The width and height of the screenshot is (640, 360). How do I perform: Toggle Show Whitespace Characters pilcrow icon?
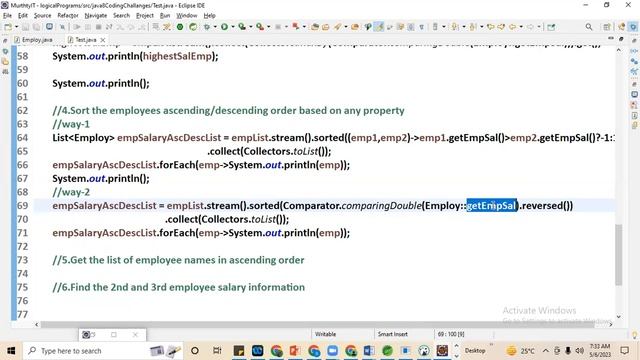[x=422, y=27]
